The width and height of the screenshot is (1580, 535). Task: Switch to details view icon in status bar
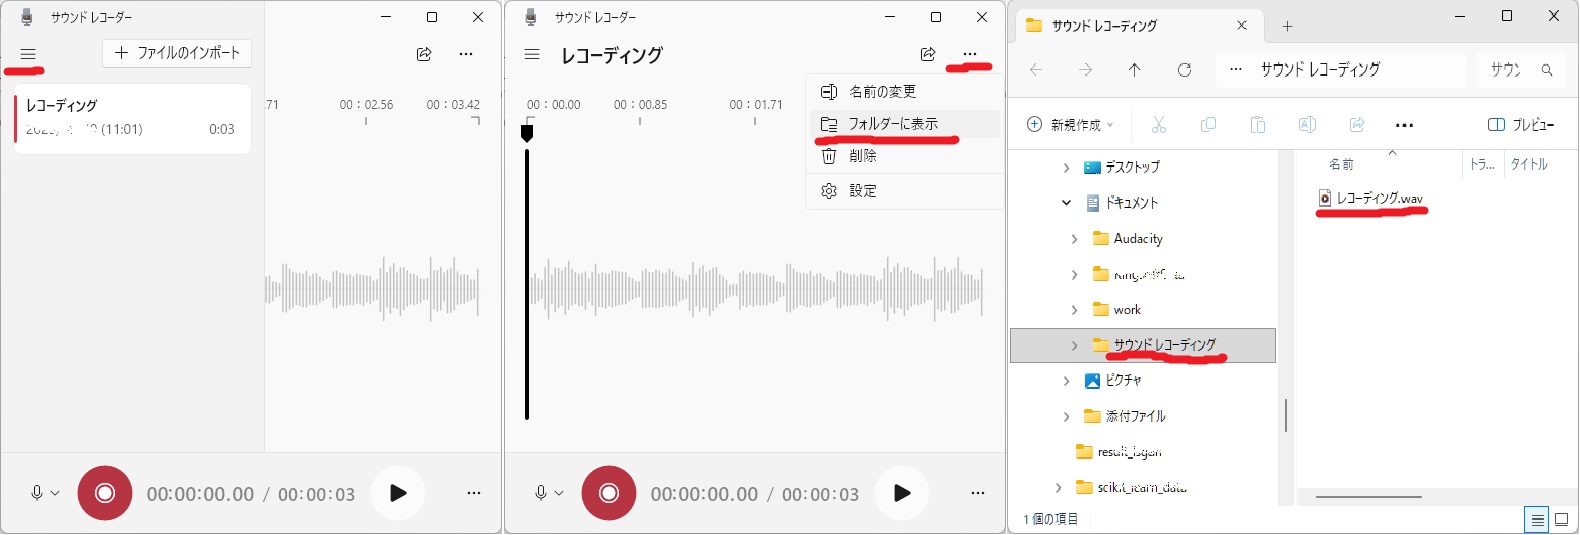pos(1536,520)
